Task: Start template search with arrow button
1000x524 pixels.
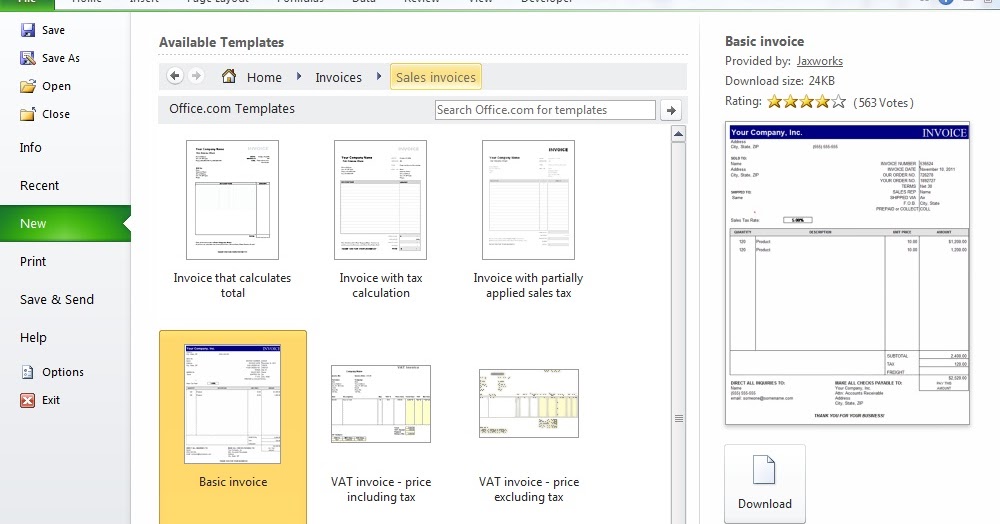Action: pos(671,110)
